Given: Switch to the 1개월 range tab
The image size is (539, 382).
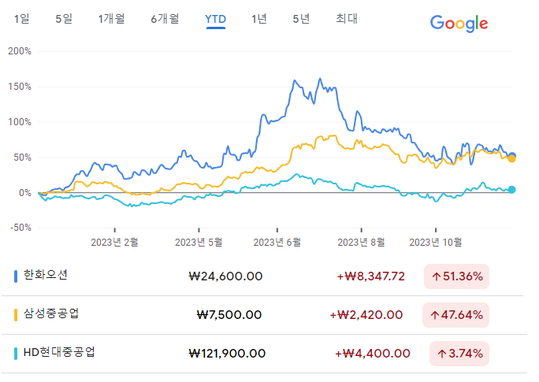Looking at the screenshot, I should point(111,19).
